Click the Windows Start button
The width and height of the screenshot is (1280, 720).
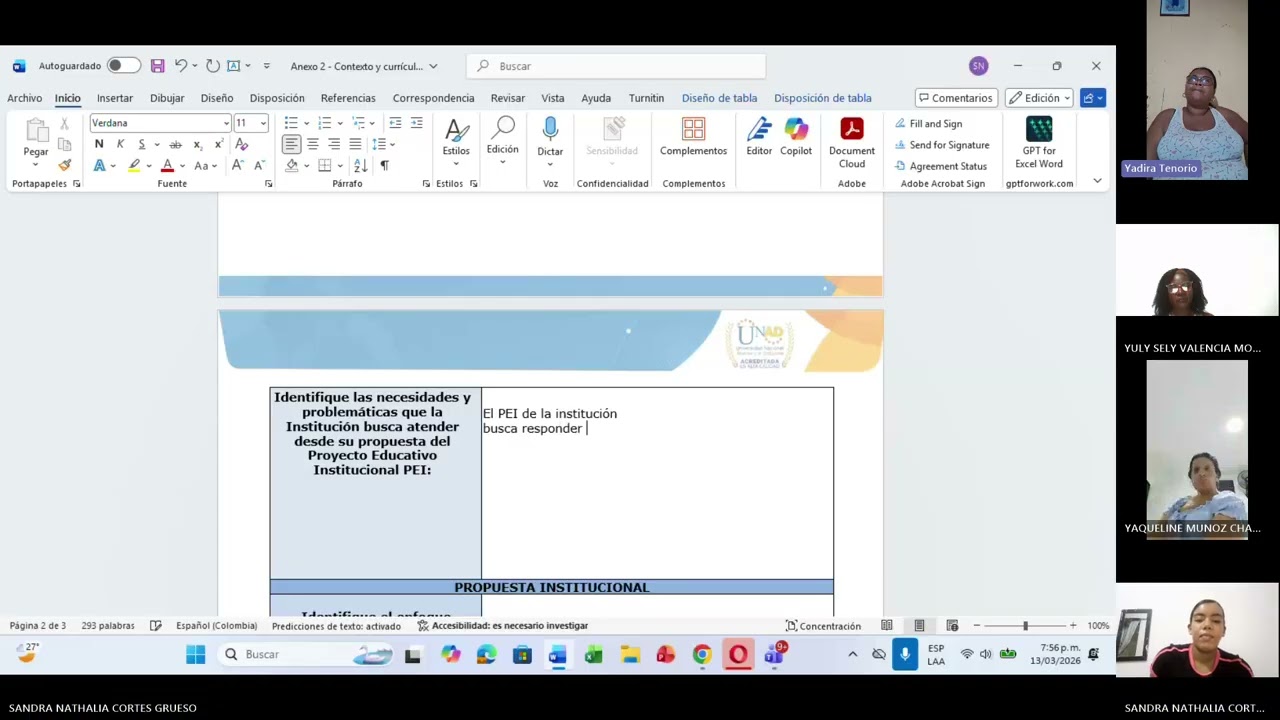(x=195, y=655)
